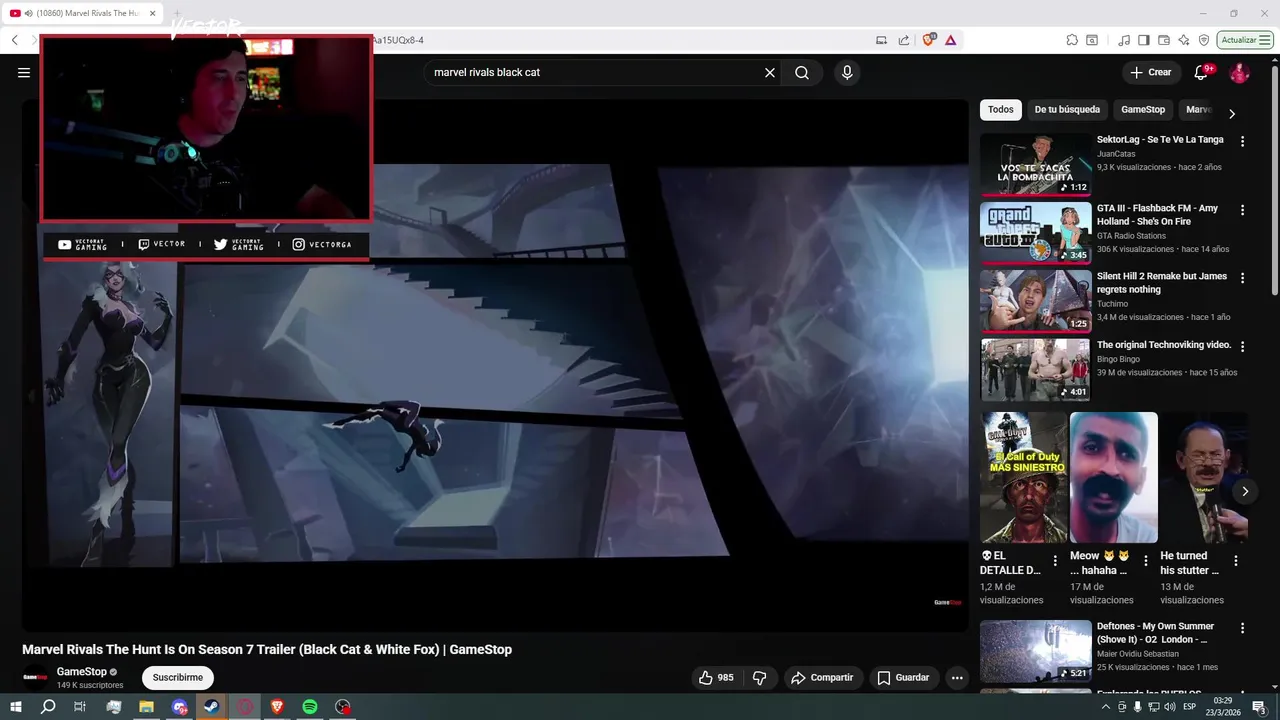Screen dimensions: 1280x720
Task: Click the Compartir share button
Action: pos(822,678)
